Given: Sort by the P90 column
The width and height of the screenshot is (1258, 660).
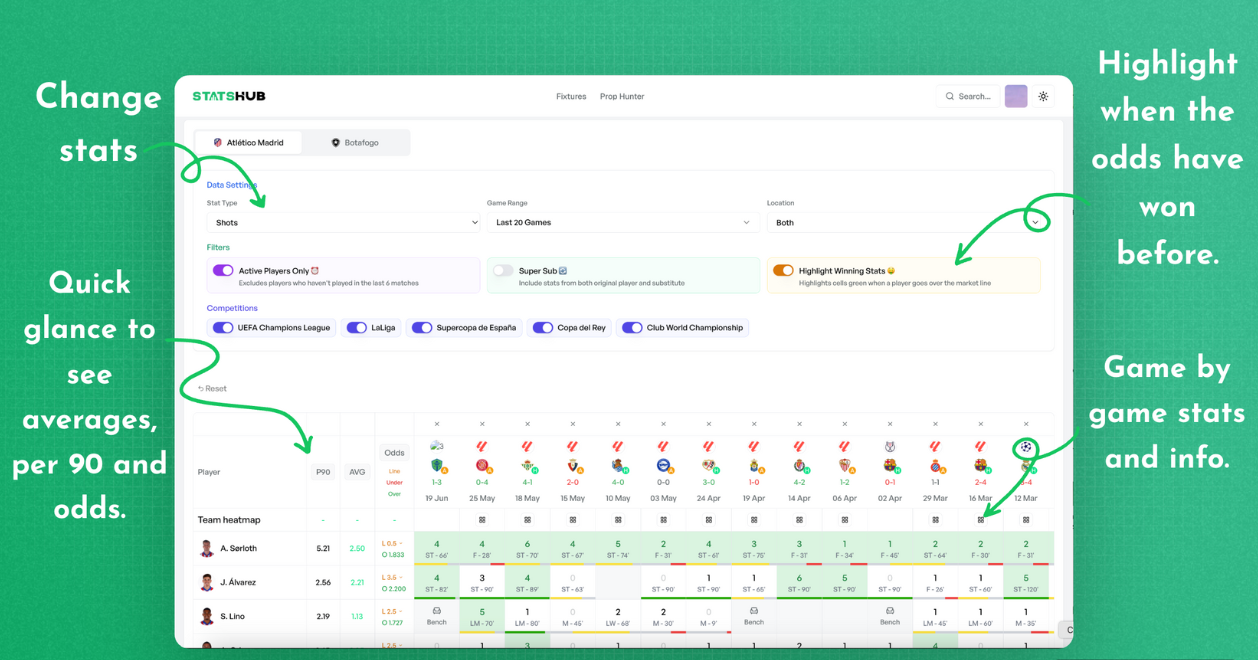Looking at the screenshot, I should pyautogui.click(x=322, y=472).
